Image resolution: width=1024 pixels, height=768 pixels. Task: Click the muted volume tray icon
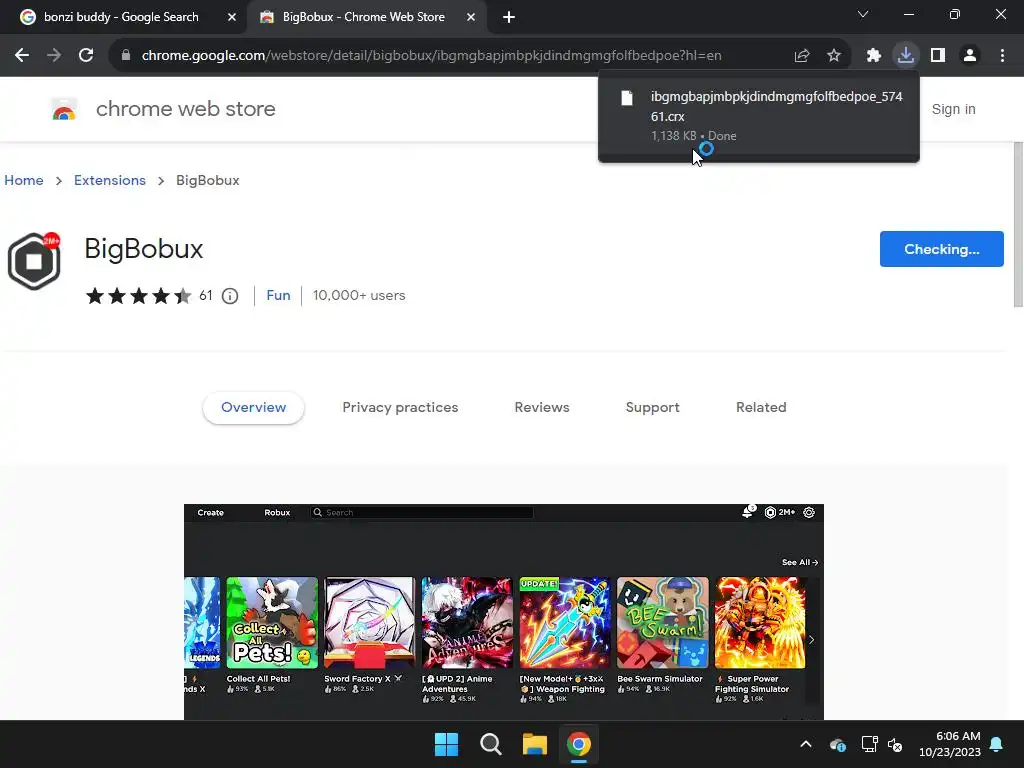[x=895, y=744]
